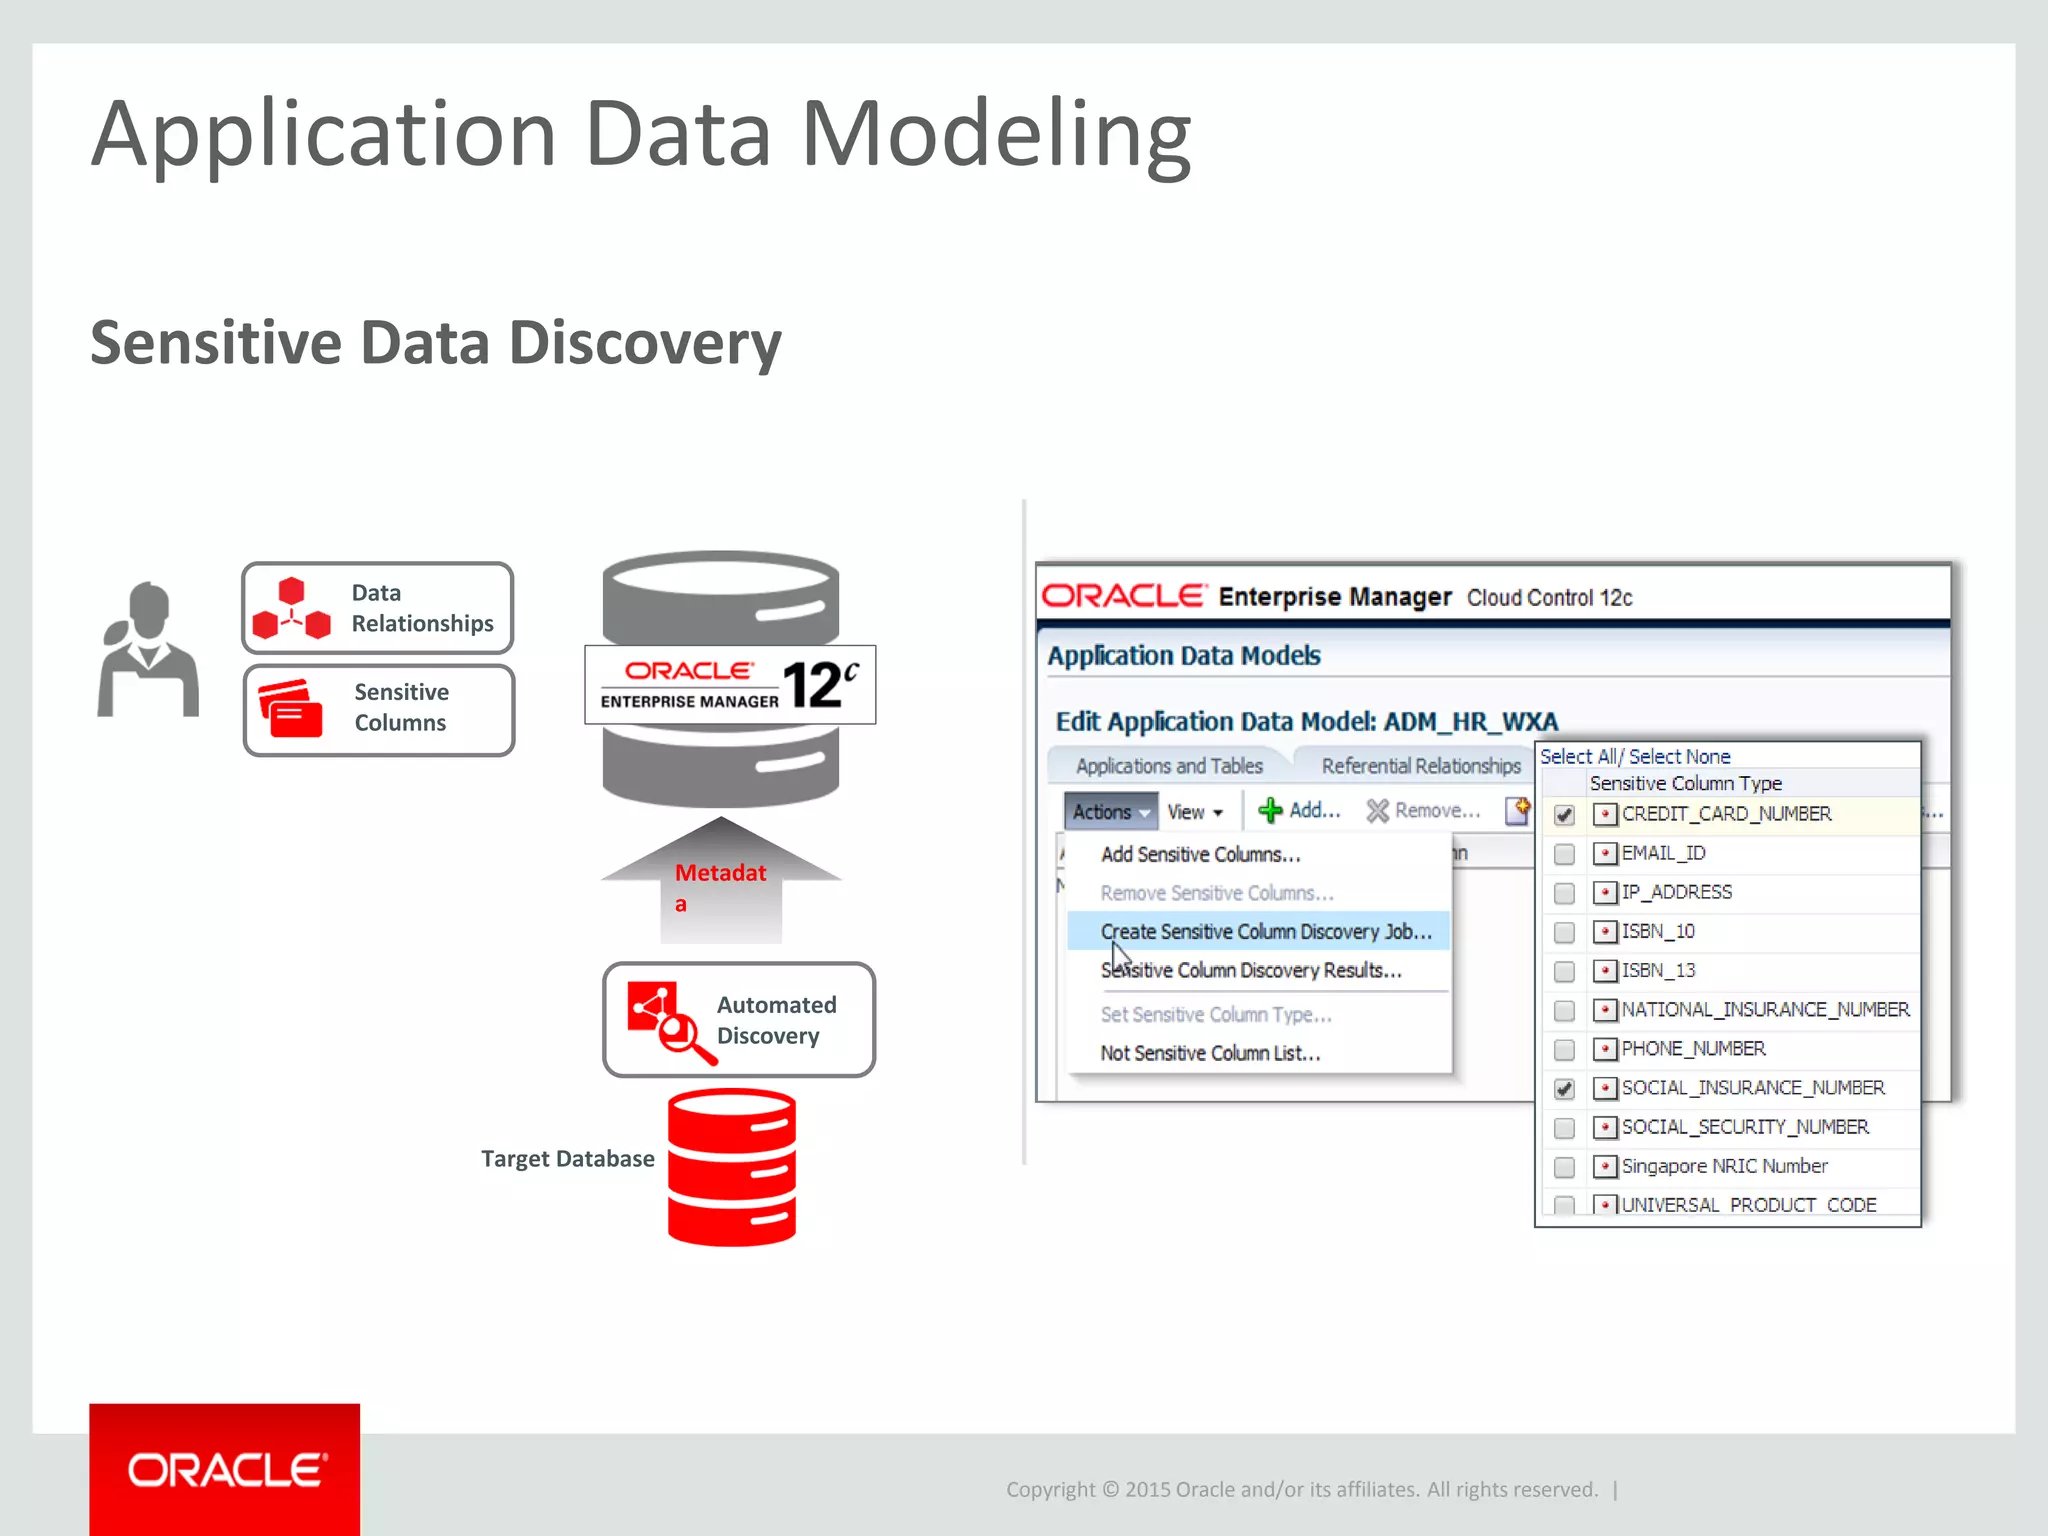This screenshot has height=1536, width=2048.
Task: Check the ISBN_10 checkbox
Action: [x=1565, y=932]
